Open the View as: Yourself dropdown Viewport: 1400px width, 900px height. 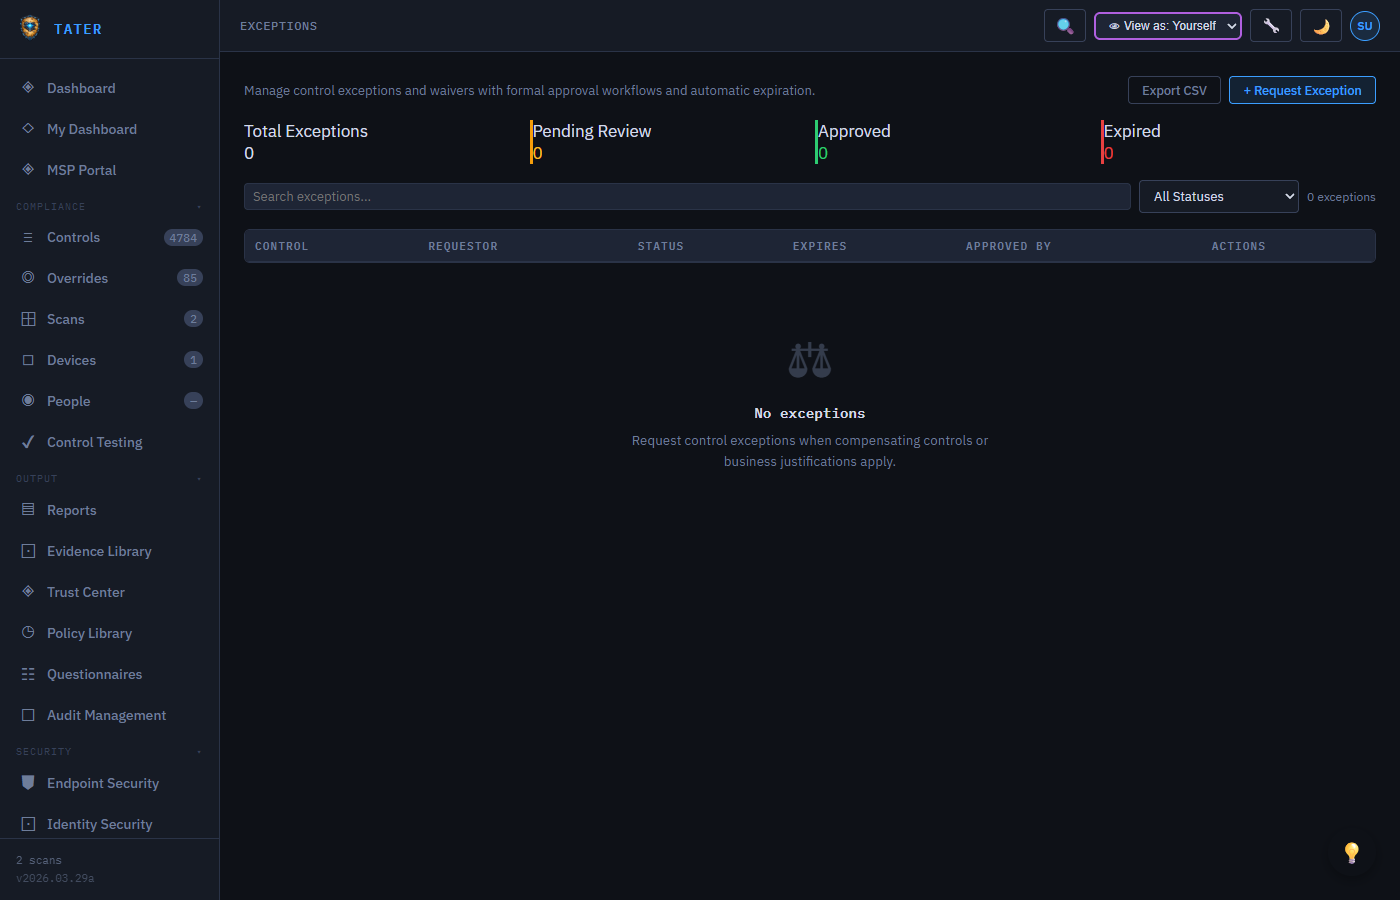click(1168, 26)
